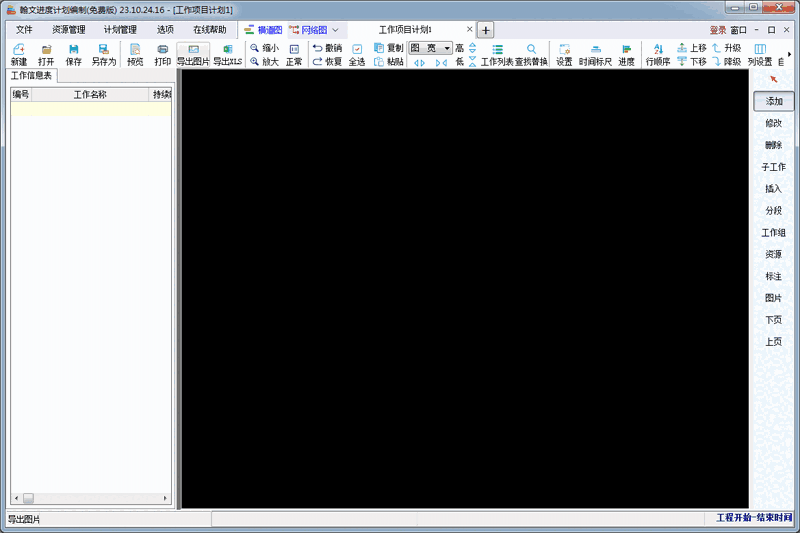
Task: Export chart via 导出图片 icon
Action: 193,54
